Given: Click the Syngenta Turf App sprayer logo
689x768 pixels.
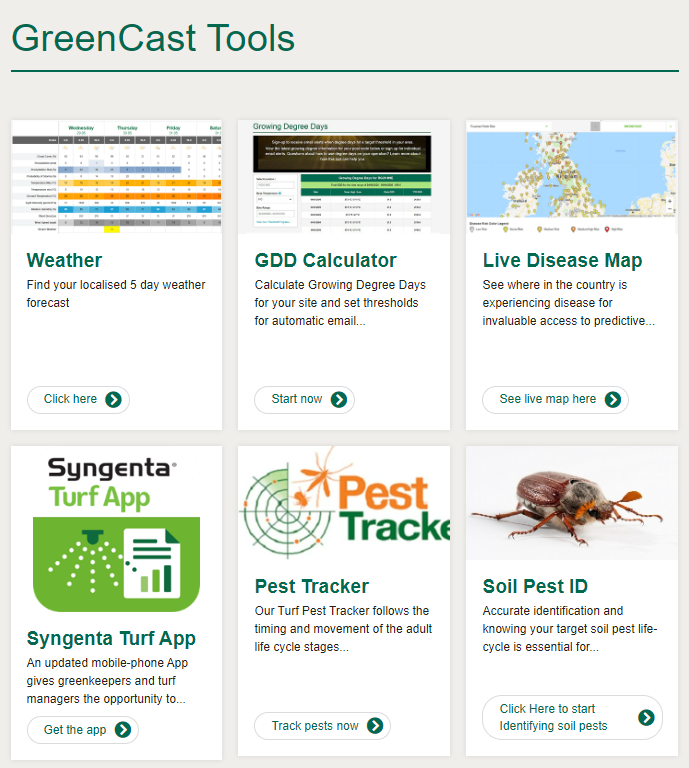Looking at the screenshot, I should [x=116, y=563].
